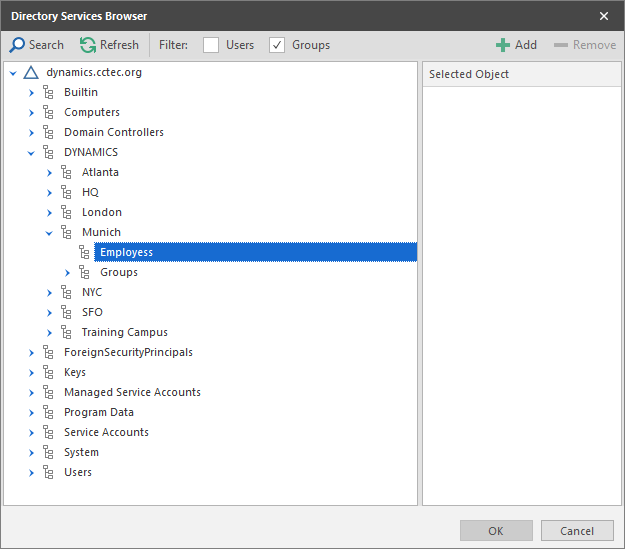The image size is (625, 549).
Task: Expand the London node
Action: pyautogui.click(x=49, y=213)
